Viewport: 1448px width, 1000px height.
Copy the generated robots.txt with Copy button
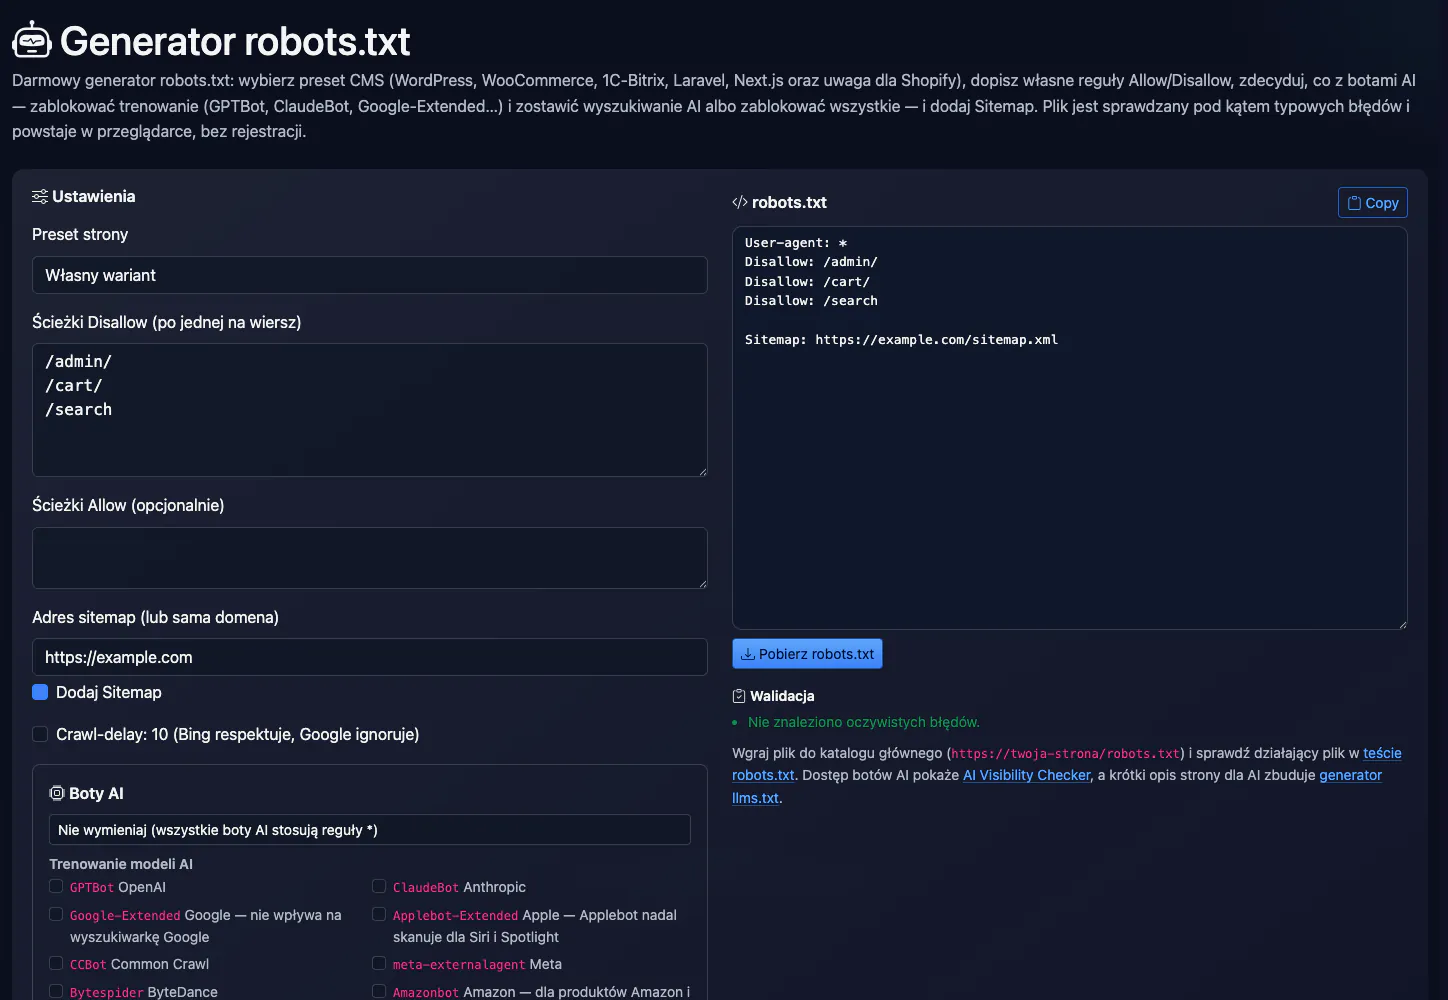pyautogui.click(x=1373, y=203)
